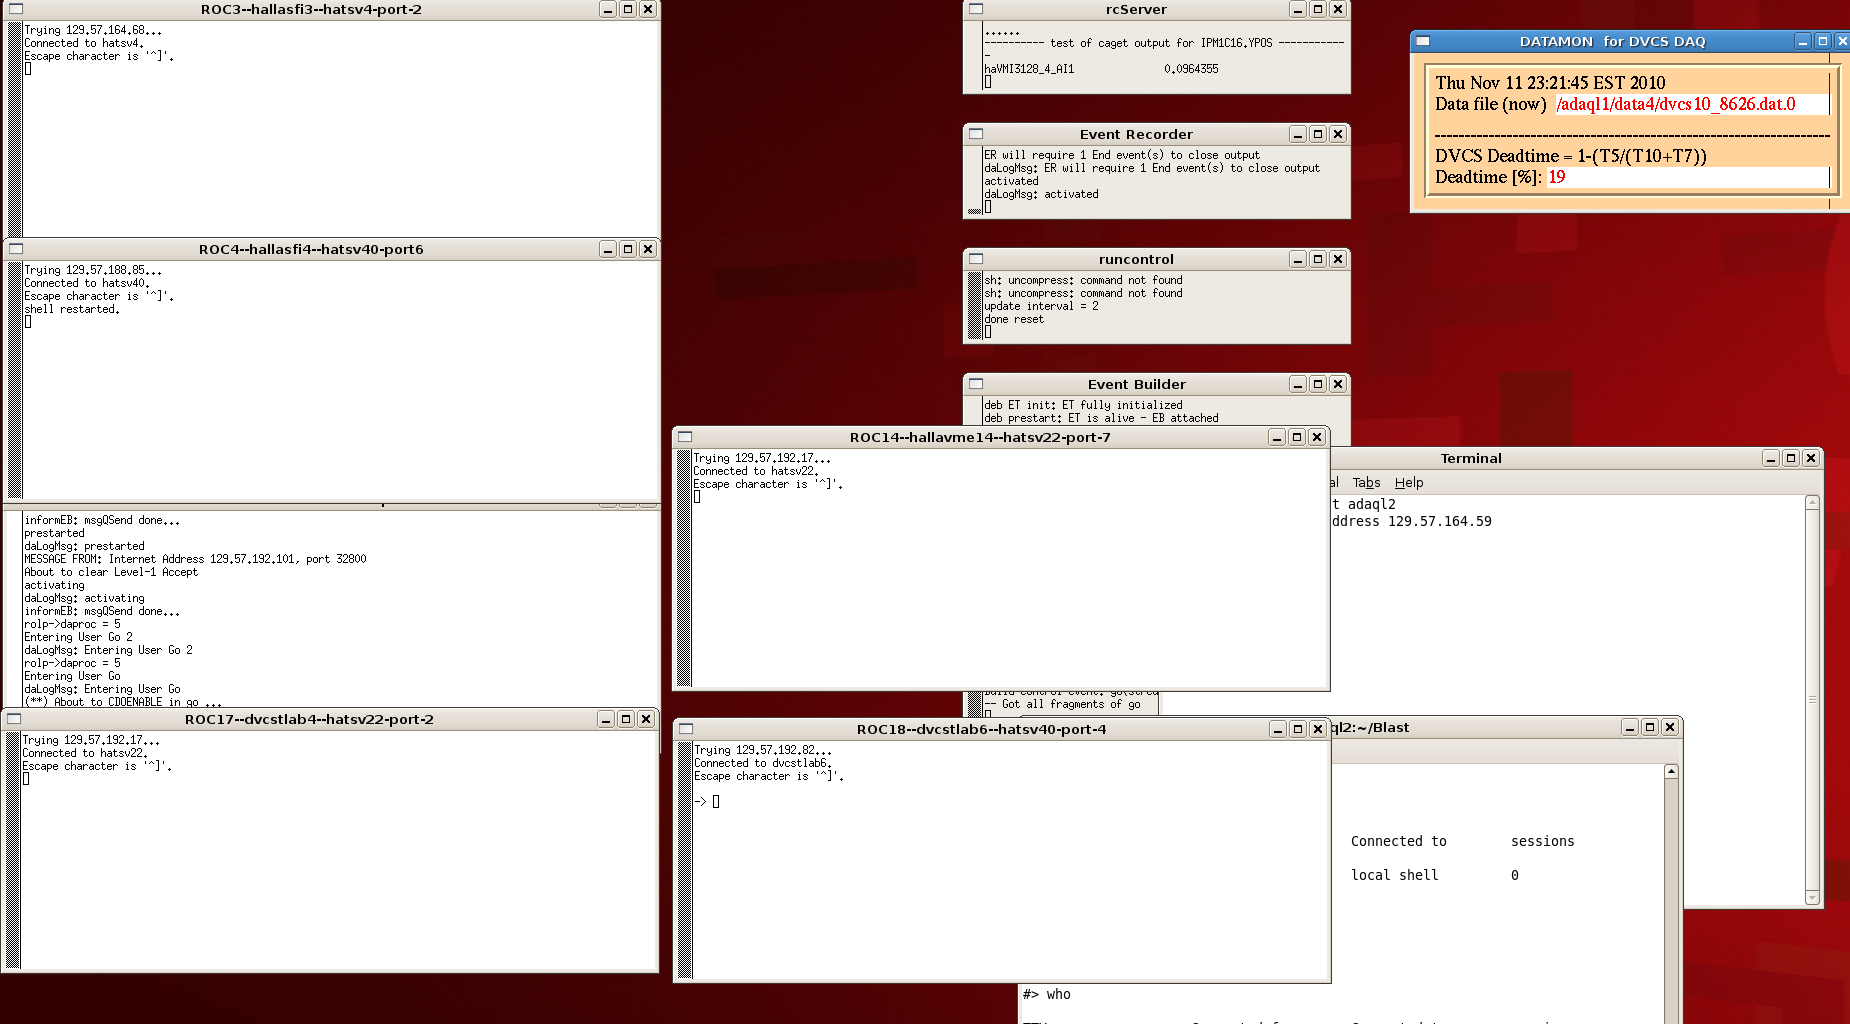Screen dimensions: 1850x1024
Task: Close the ROC4--hallasfi4--hatsv40-port6 window
Action: tap(648, 249)
